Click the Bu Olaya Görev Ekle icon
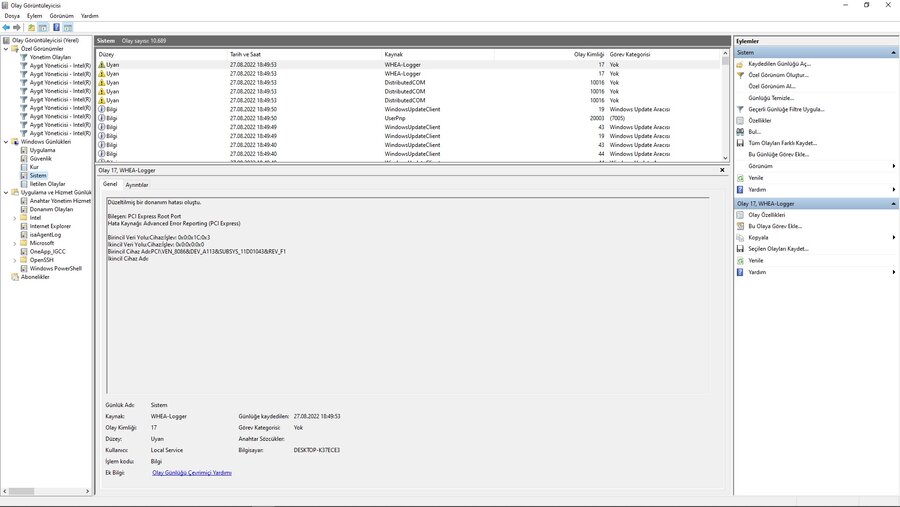900x507 pixels. click(740, 226)
